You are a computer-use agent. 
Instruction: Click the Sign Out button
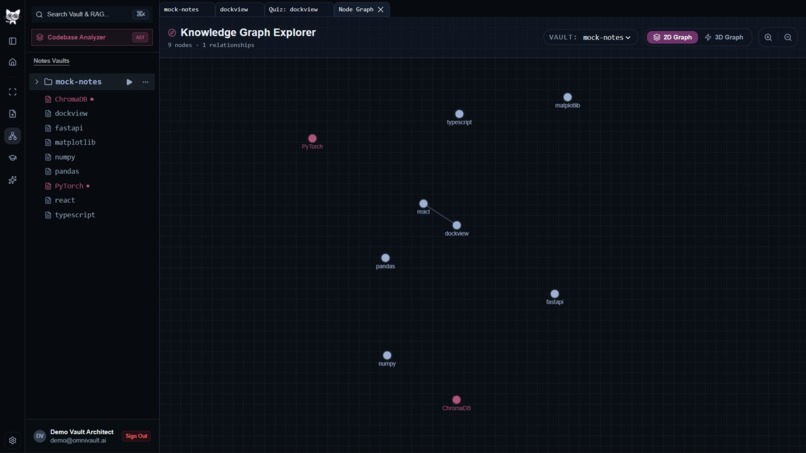136,436
